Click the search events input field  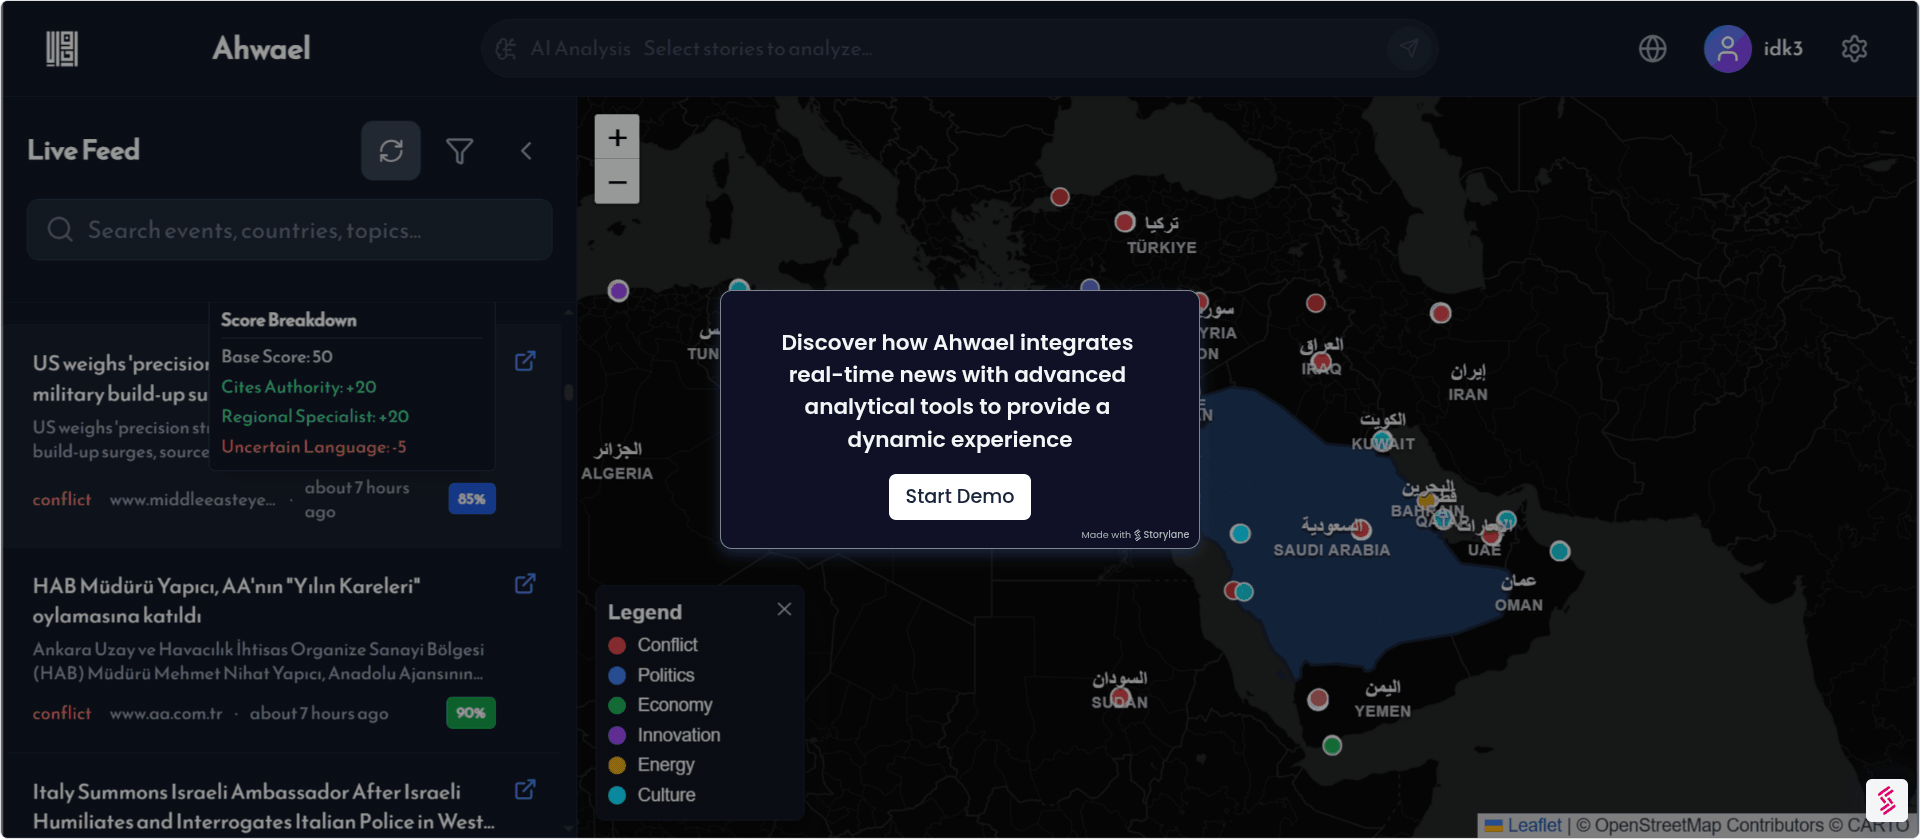[x=290, y=230]
